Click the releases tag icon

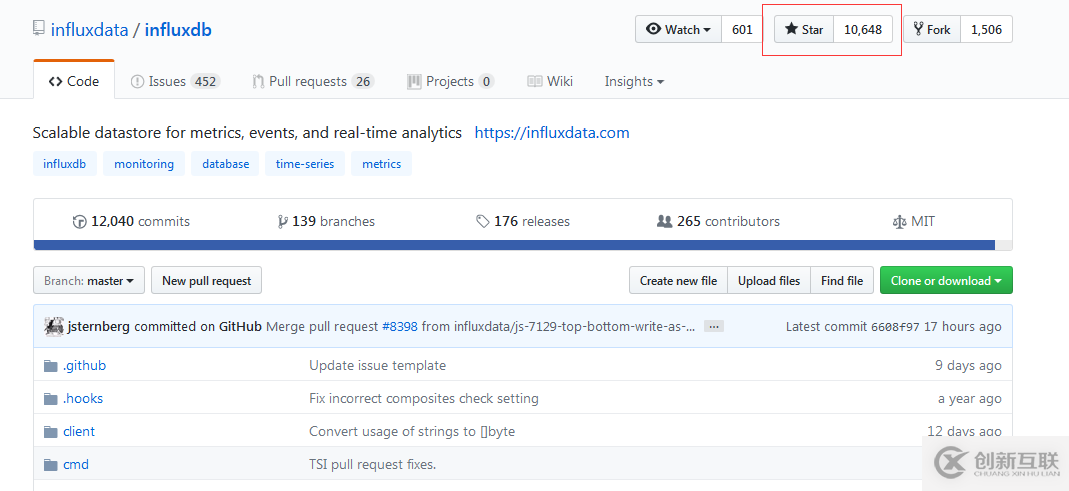pos(483,222)
